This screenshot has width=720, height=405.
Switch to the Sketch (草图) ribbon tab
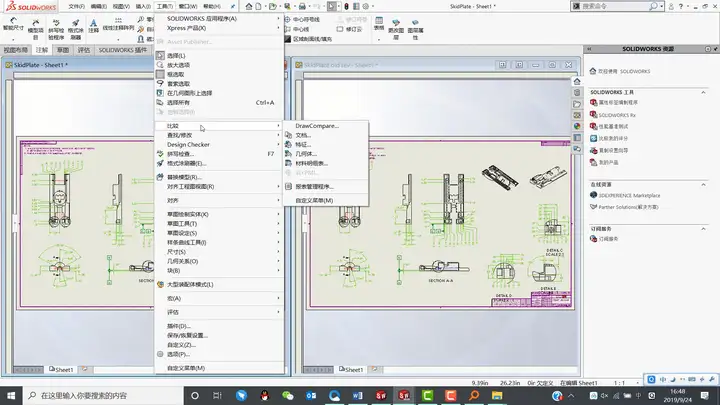tap(63, 50)
